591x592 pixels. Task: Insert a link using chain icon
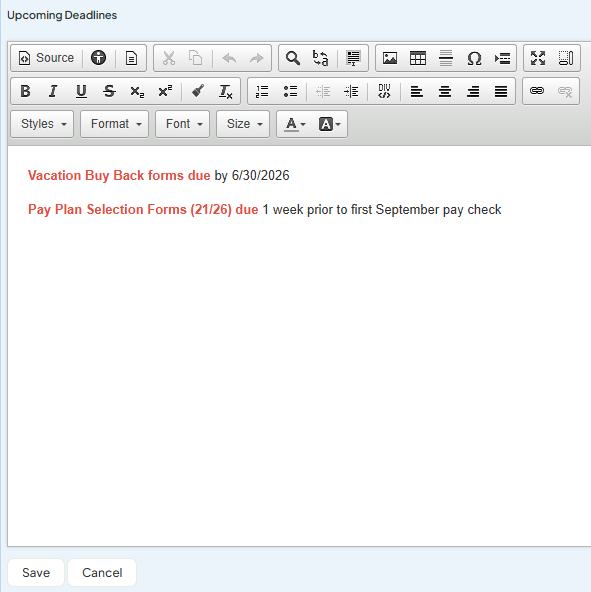pos(537,91)
